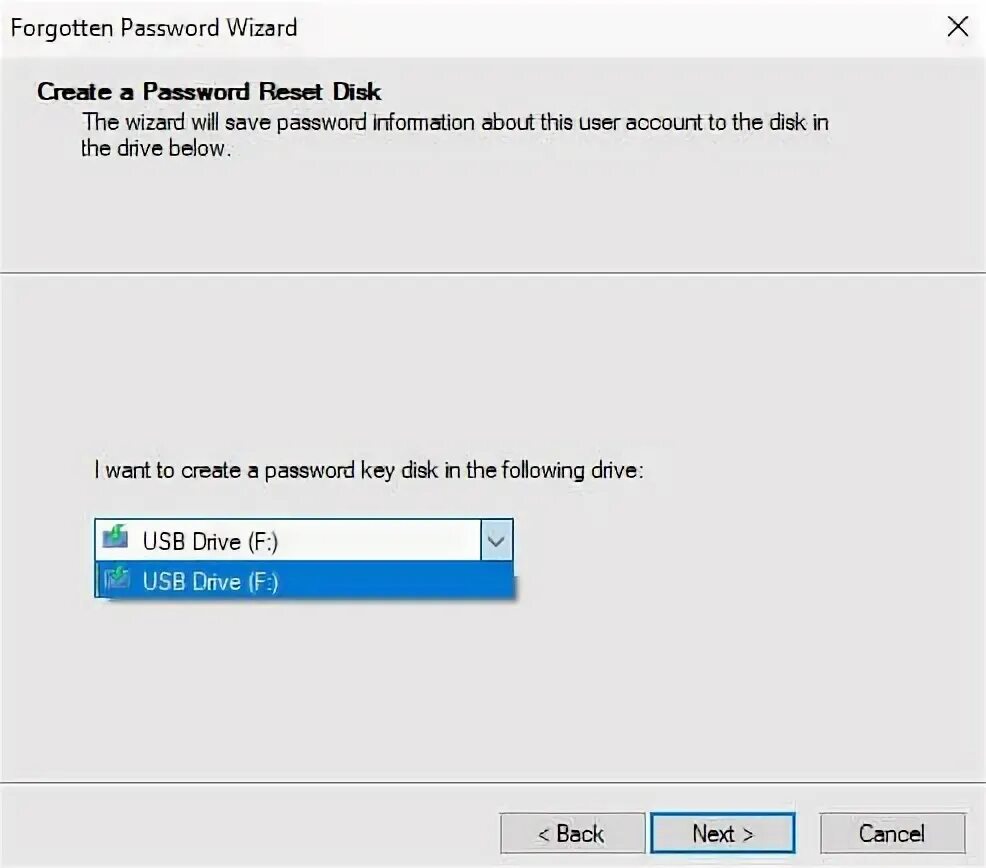Click the Forgotten Password Wizard title text
The image size is (986, 868).
154,28
